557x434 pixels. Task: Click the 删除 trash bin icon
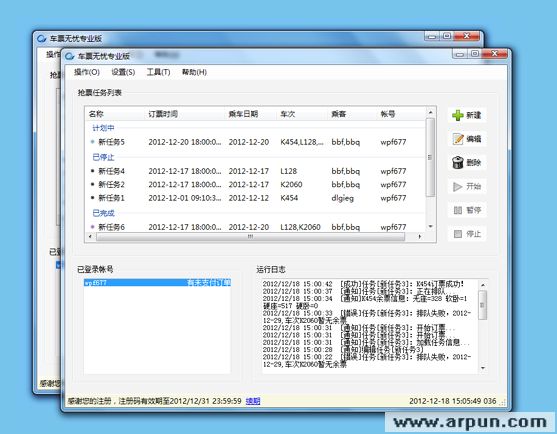tap(458, 162)
